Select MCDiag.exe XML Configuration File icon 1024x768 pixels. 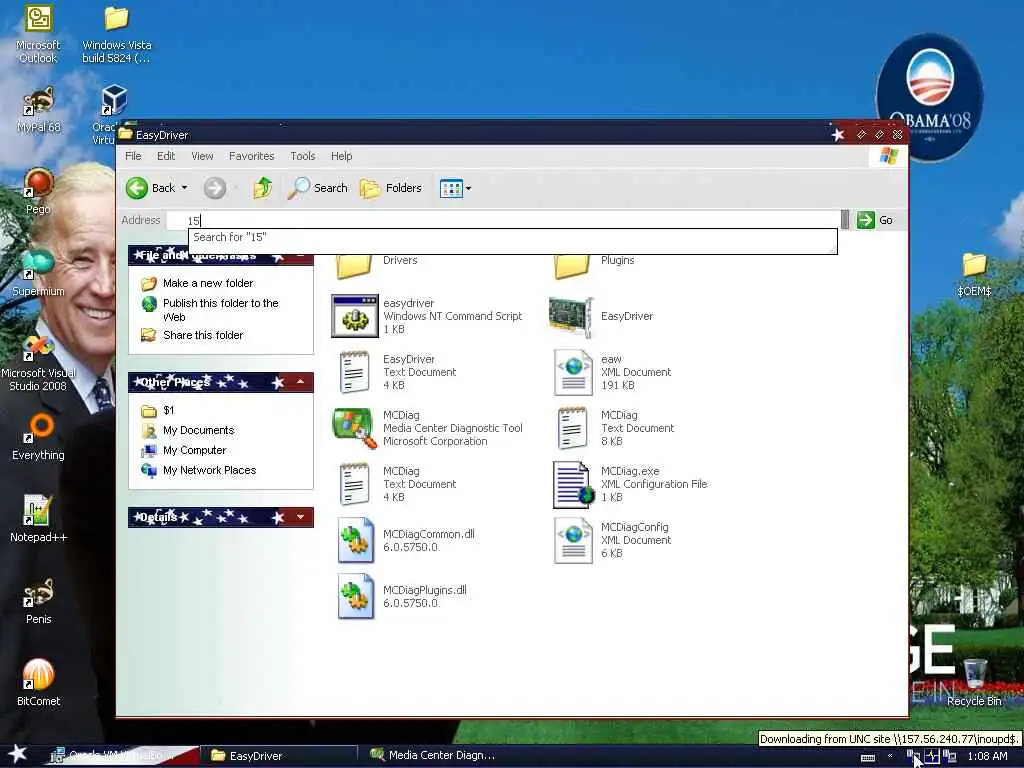click(x=573, y=485)
